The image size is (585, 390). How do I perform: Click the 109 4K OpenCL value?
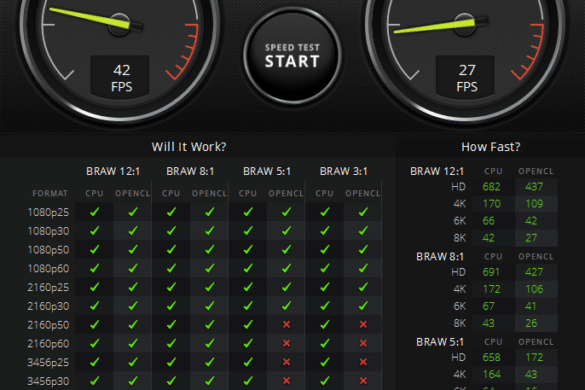pyautogui.click(x=534, y=204)
